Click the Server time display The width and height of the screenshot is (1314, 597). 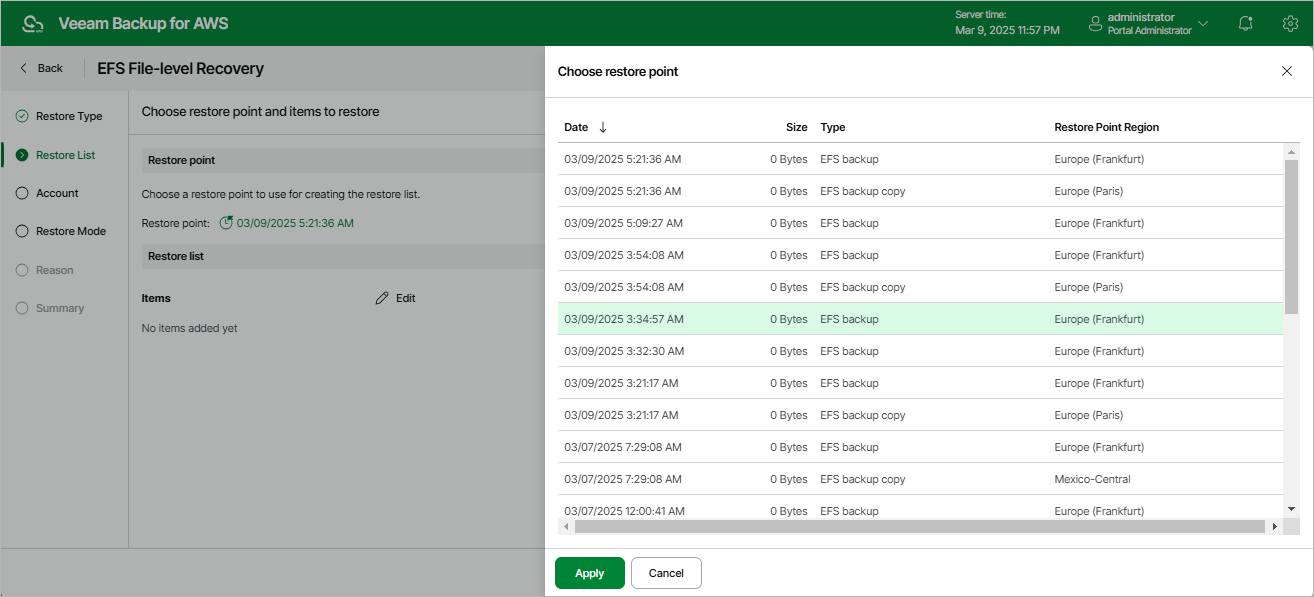tap(1007, 23)
